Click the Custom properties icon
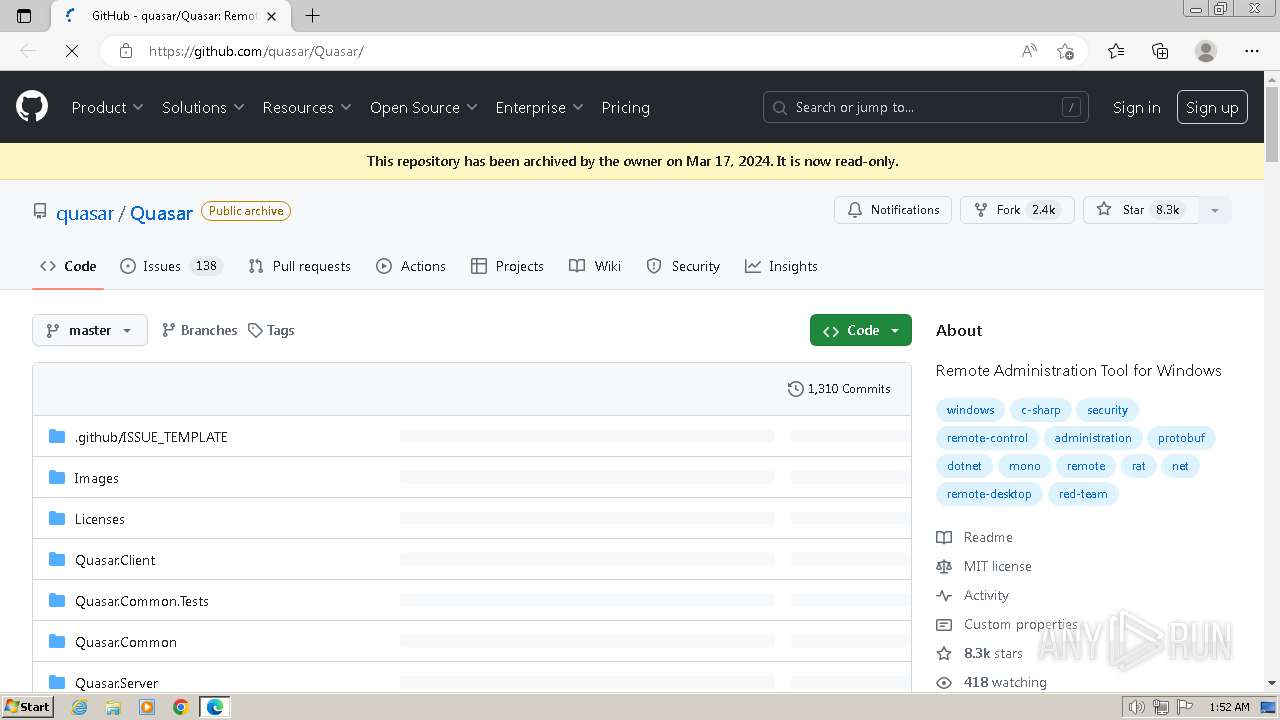Image resolution: width=1280 pixels, height=720 pixels. click(944, 624)
